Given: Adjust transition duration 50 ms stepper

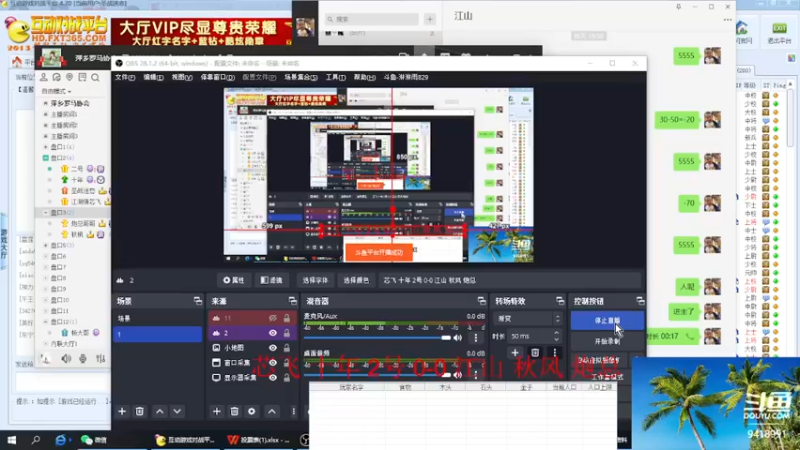Looking at the screenshot, I should pos(556,336).
